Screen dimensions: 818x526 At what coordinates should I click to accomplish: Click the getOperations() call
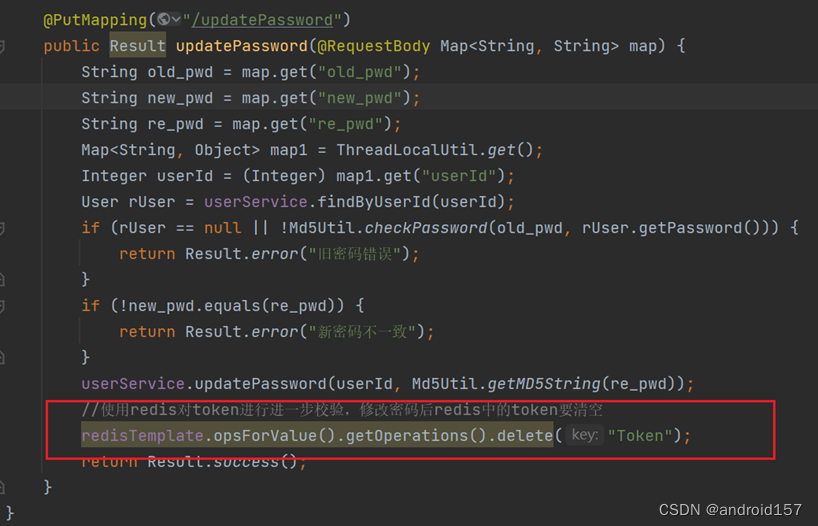pos(416,436)
